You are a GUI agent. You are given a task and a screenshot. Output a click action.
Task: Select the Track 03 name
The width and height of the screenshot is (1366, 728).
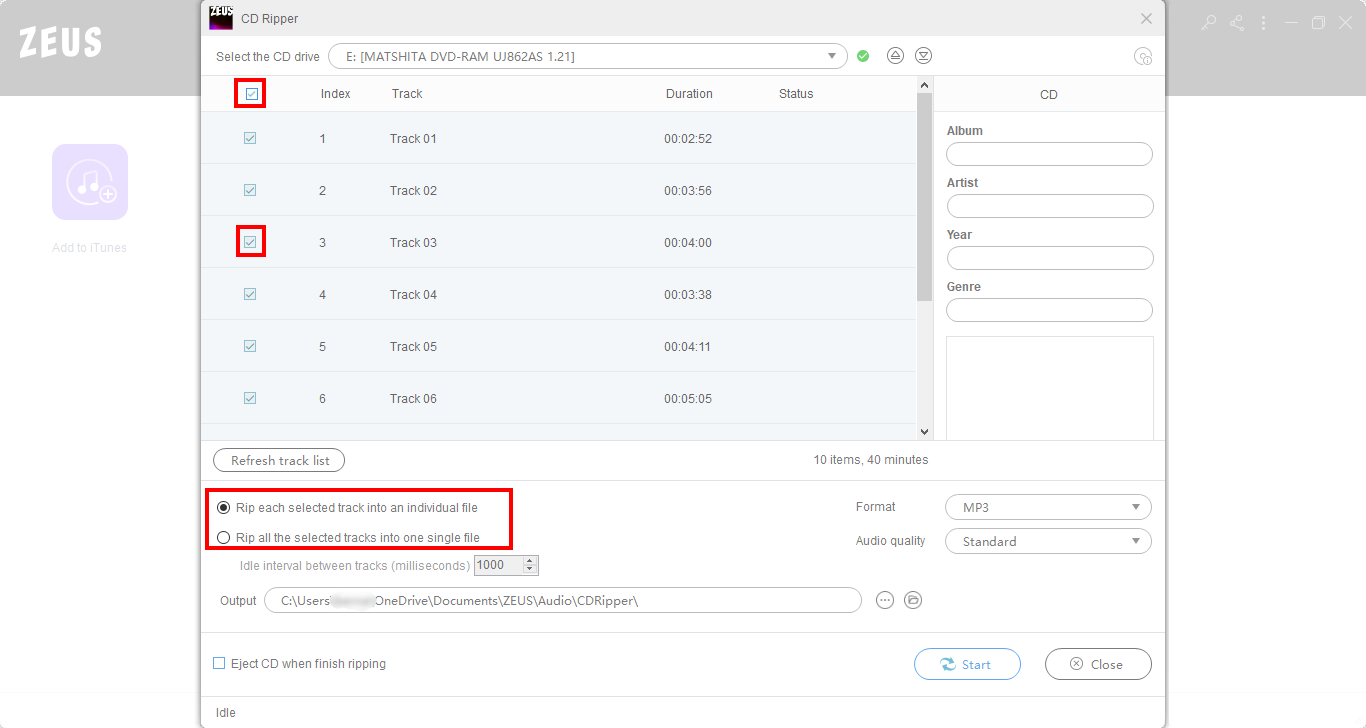413,242
